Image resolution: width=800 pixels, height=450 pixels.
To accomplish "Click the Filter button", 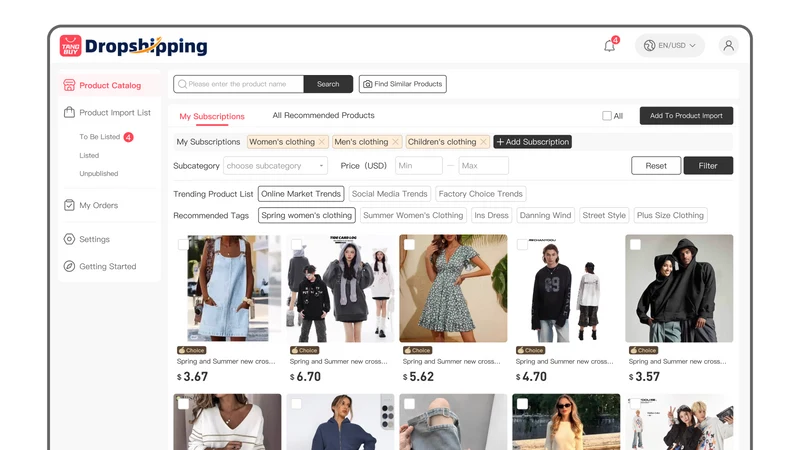I will pos(708,166).
